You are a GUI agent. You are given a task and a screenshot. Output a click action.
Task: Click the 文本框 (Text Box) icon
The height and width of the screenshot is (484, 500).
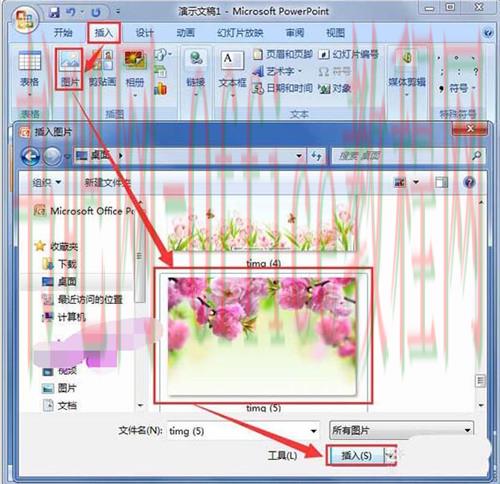click(x=232, y=72)
